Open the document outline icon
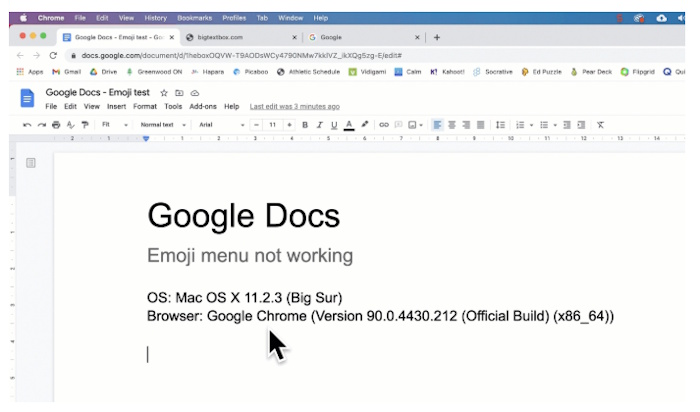The width and height of the screenshot is (700, 412). (x=31, y=163)
